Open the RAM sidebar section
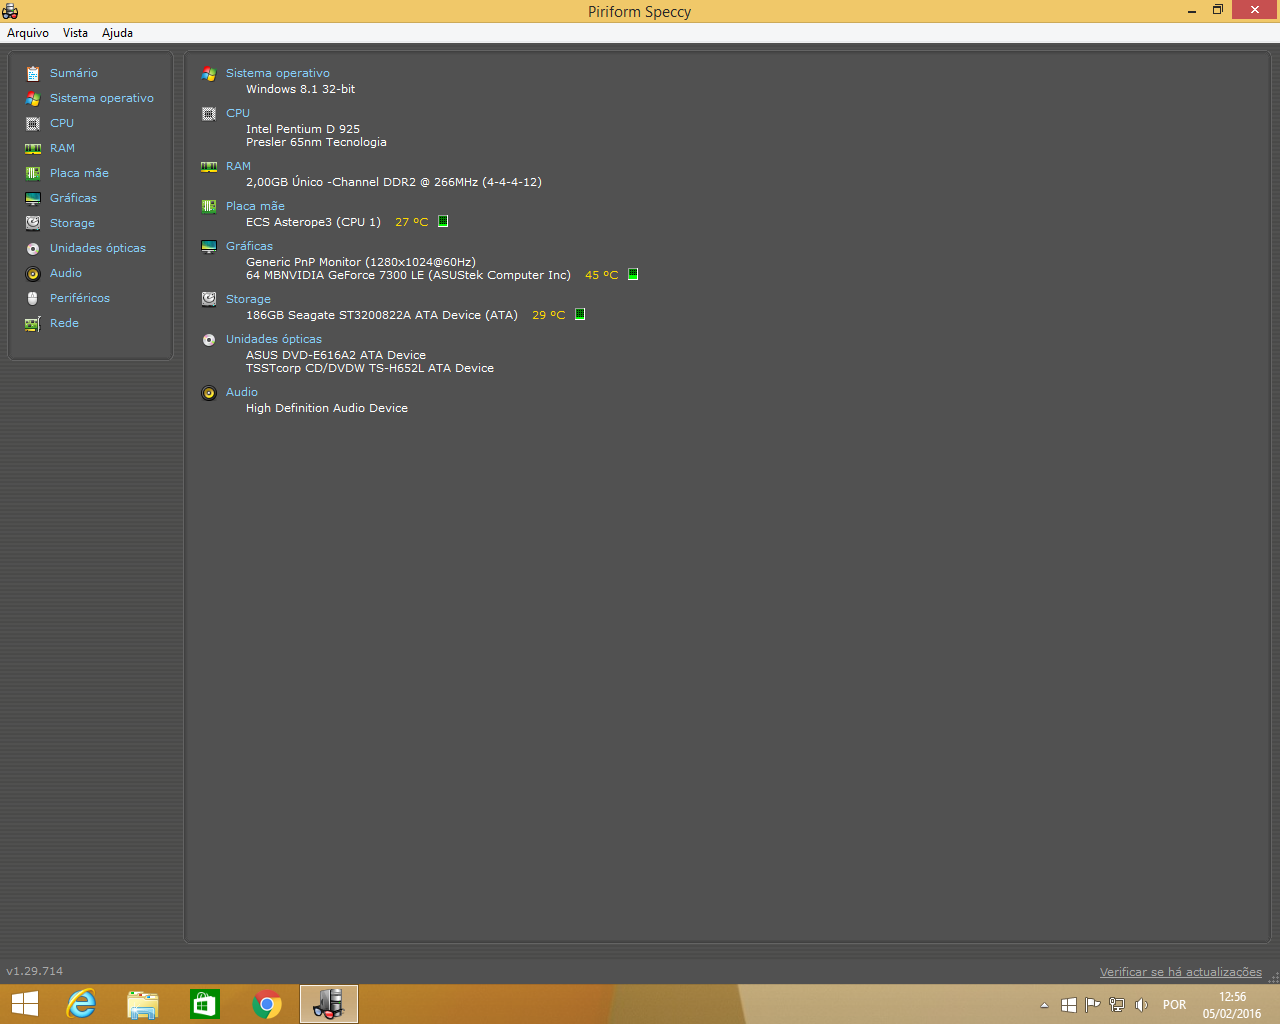The image size is (1280, 1024). point(62,148)
